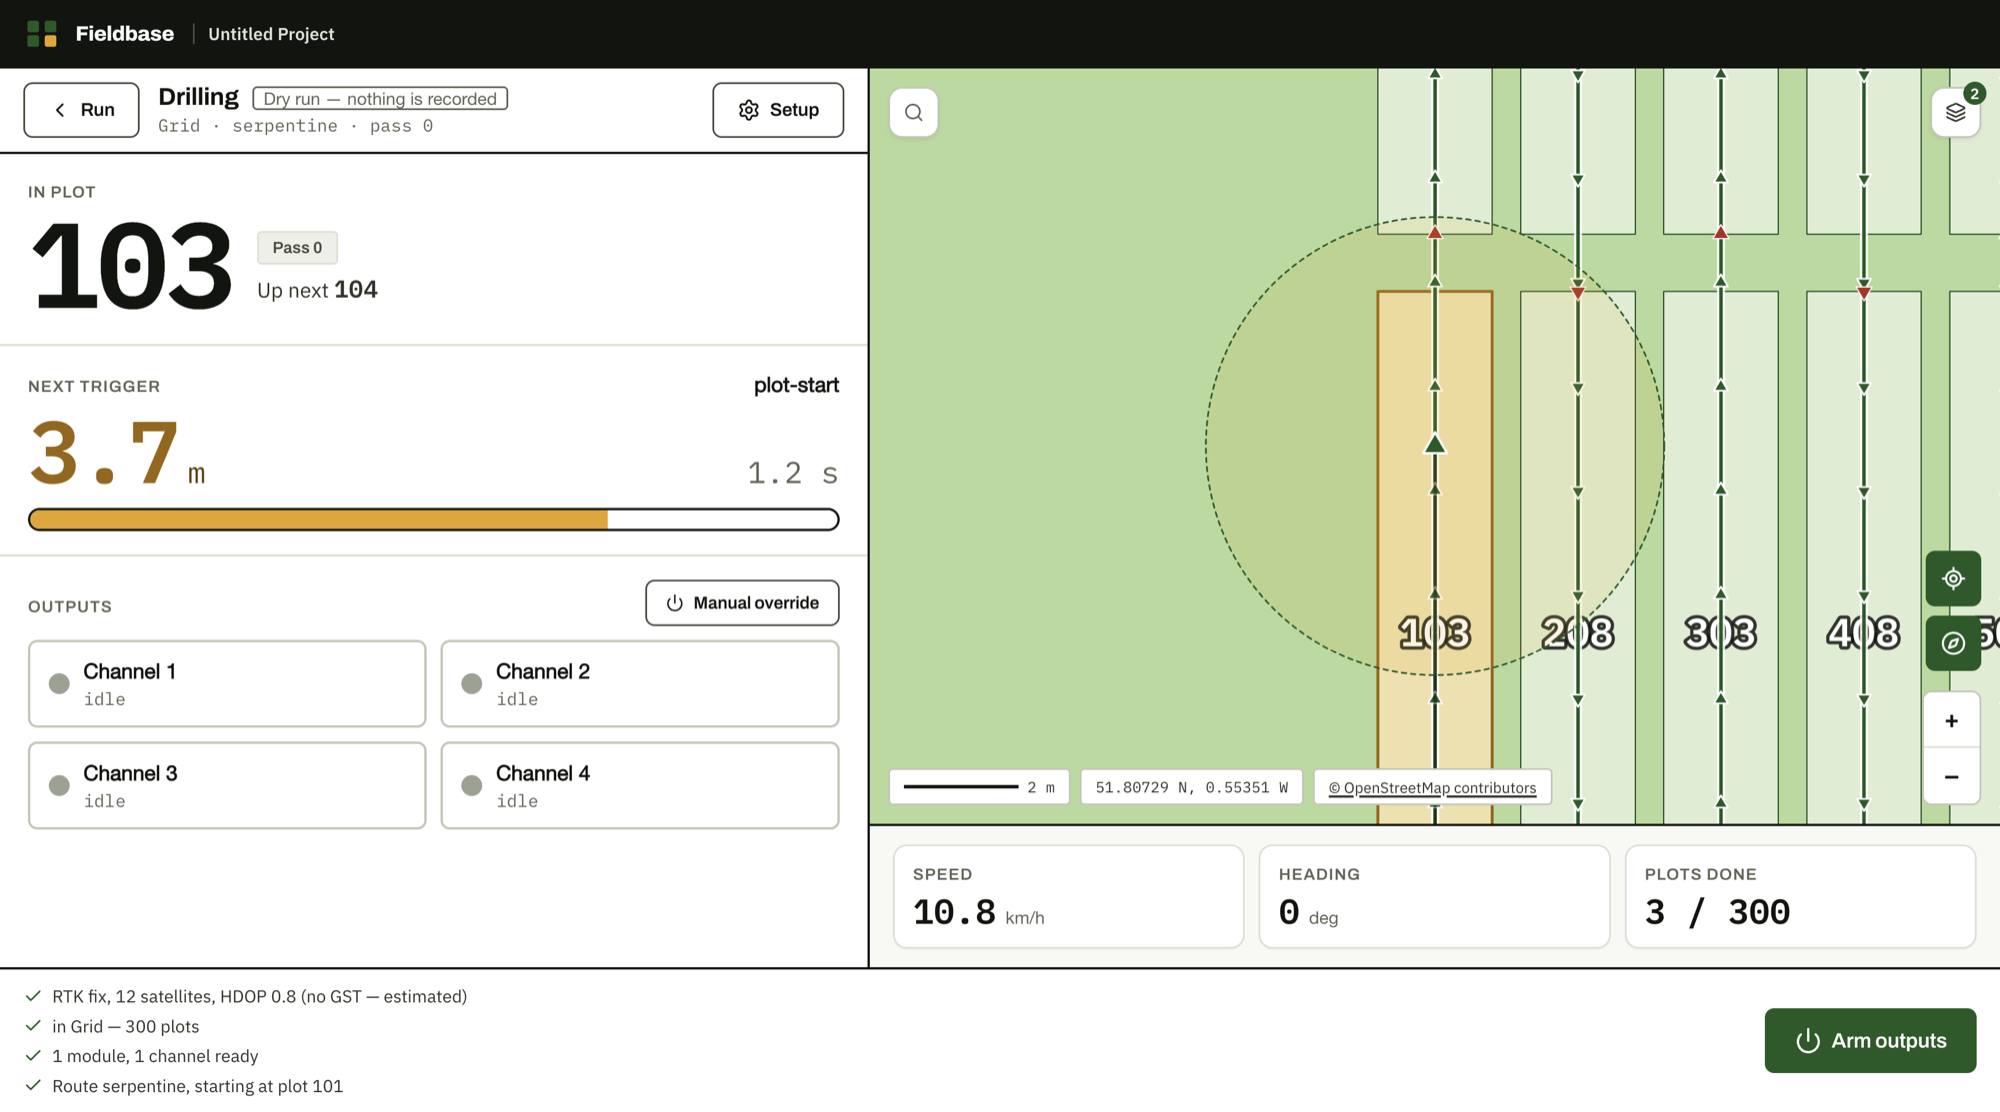The image size is (2000, 1112).
Task: Click the Fieldbase brand name
Action: (125, 34)
